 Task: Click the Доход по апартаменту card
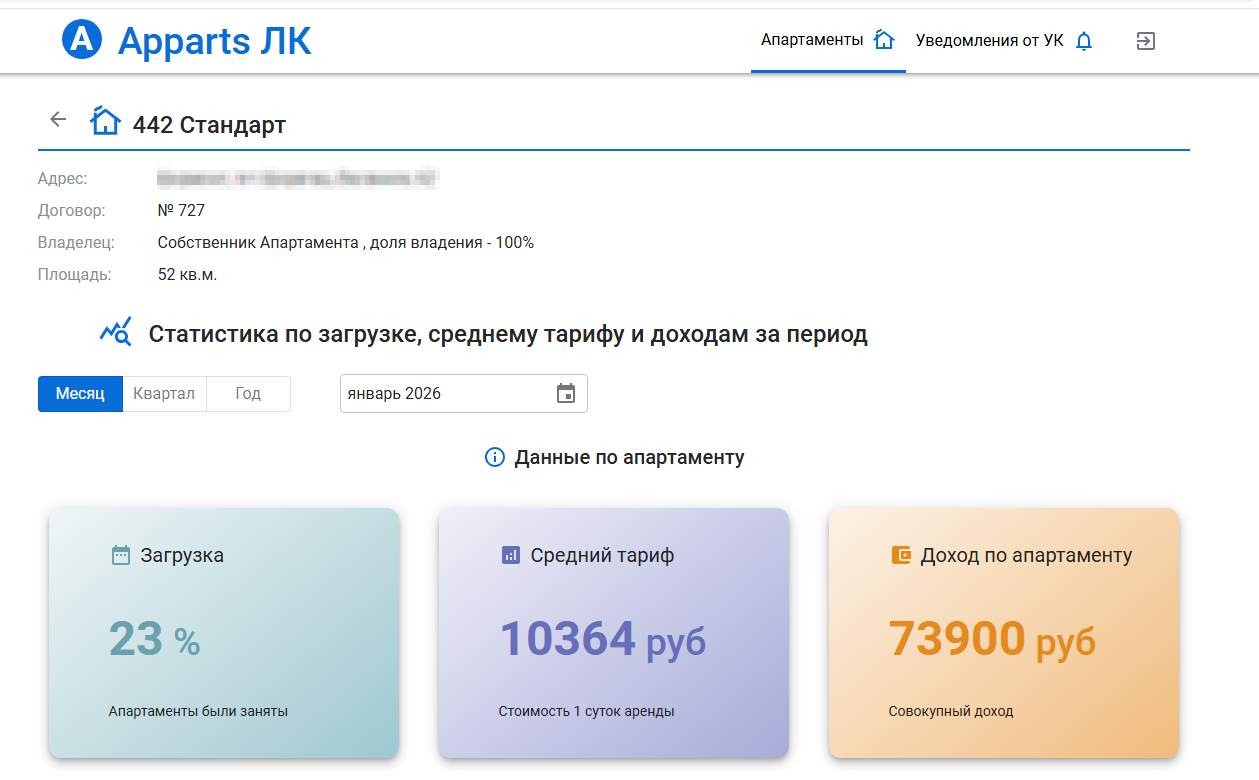(1003, 632)
